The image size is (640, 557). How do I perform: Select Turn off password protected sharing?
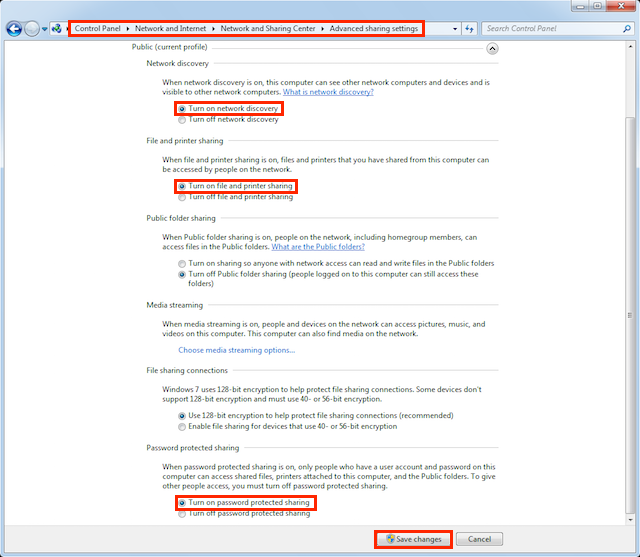[244, 514]
